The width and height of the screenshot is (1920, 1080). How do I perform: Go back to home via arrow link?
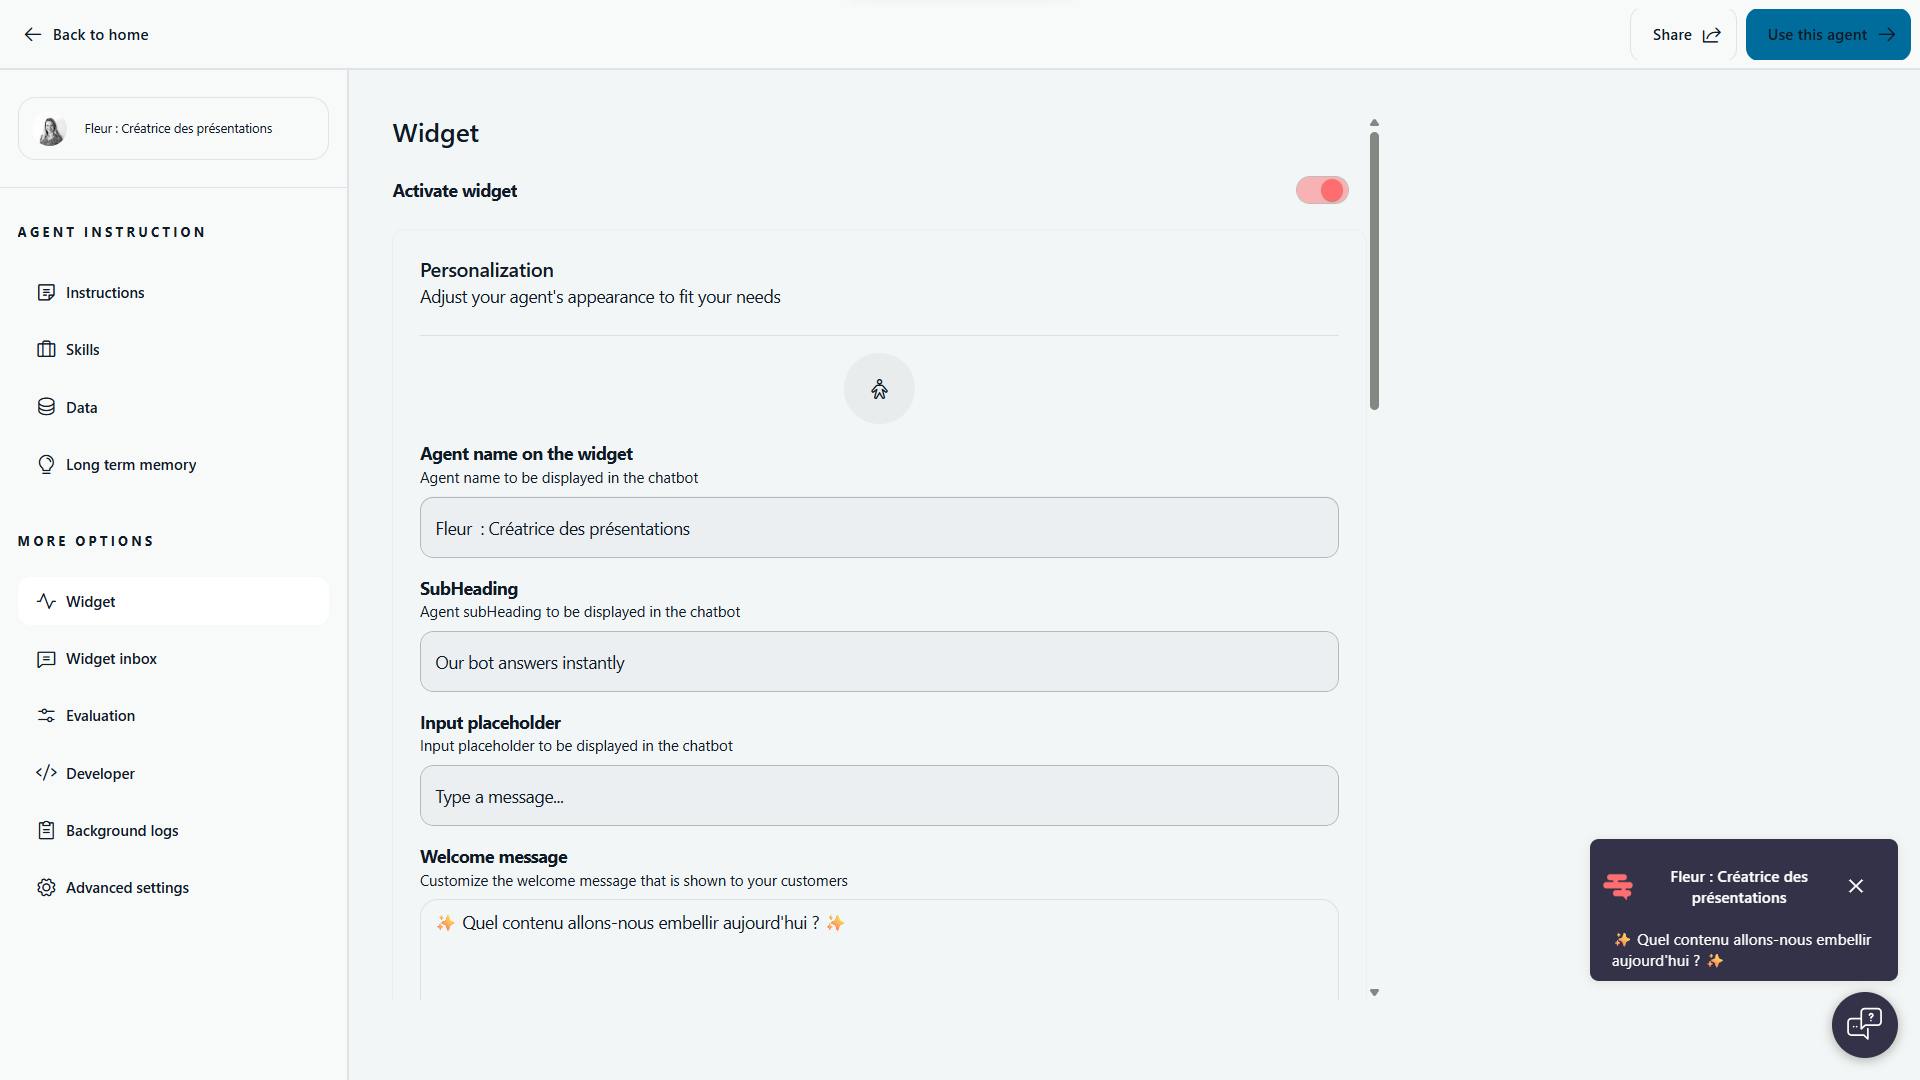tap(86, 35)
